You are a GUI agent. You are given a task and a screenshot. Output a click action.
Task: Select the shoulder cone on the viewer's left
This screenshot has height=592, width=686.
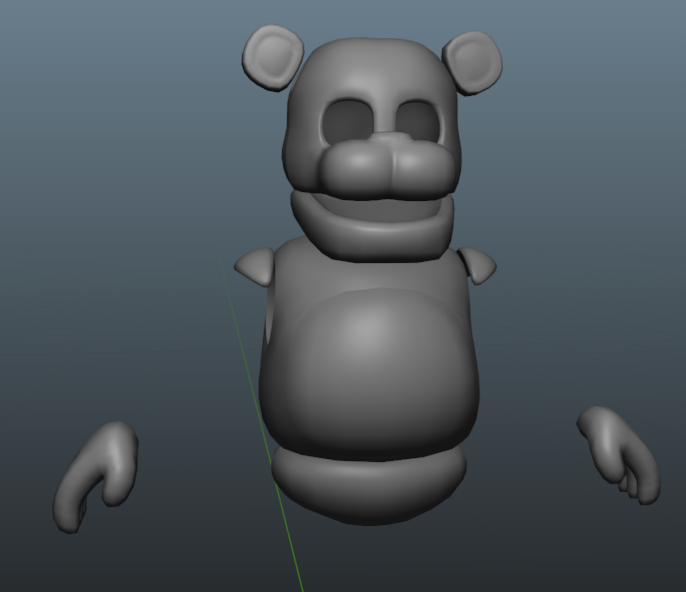[256, 266]
